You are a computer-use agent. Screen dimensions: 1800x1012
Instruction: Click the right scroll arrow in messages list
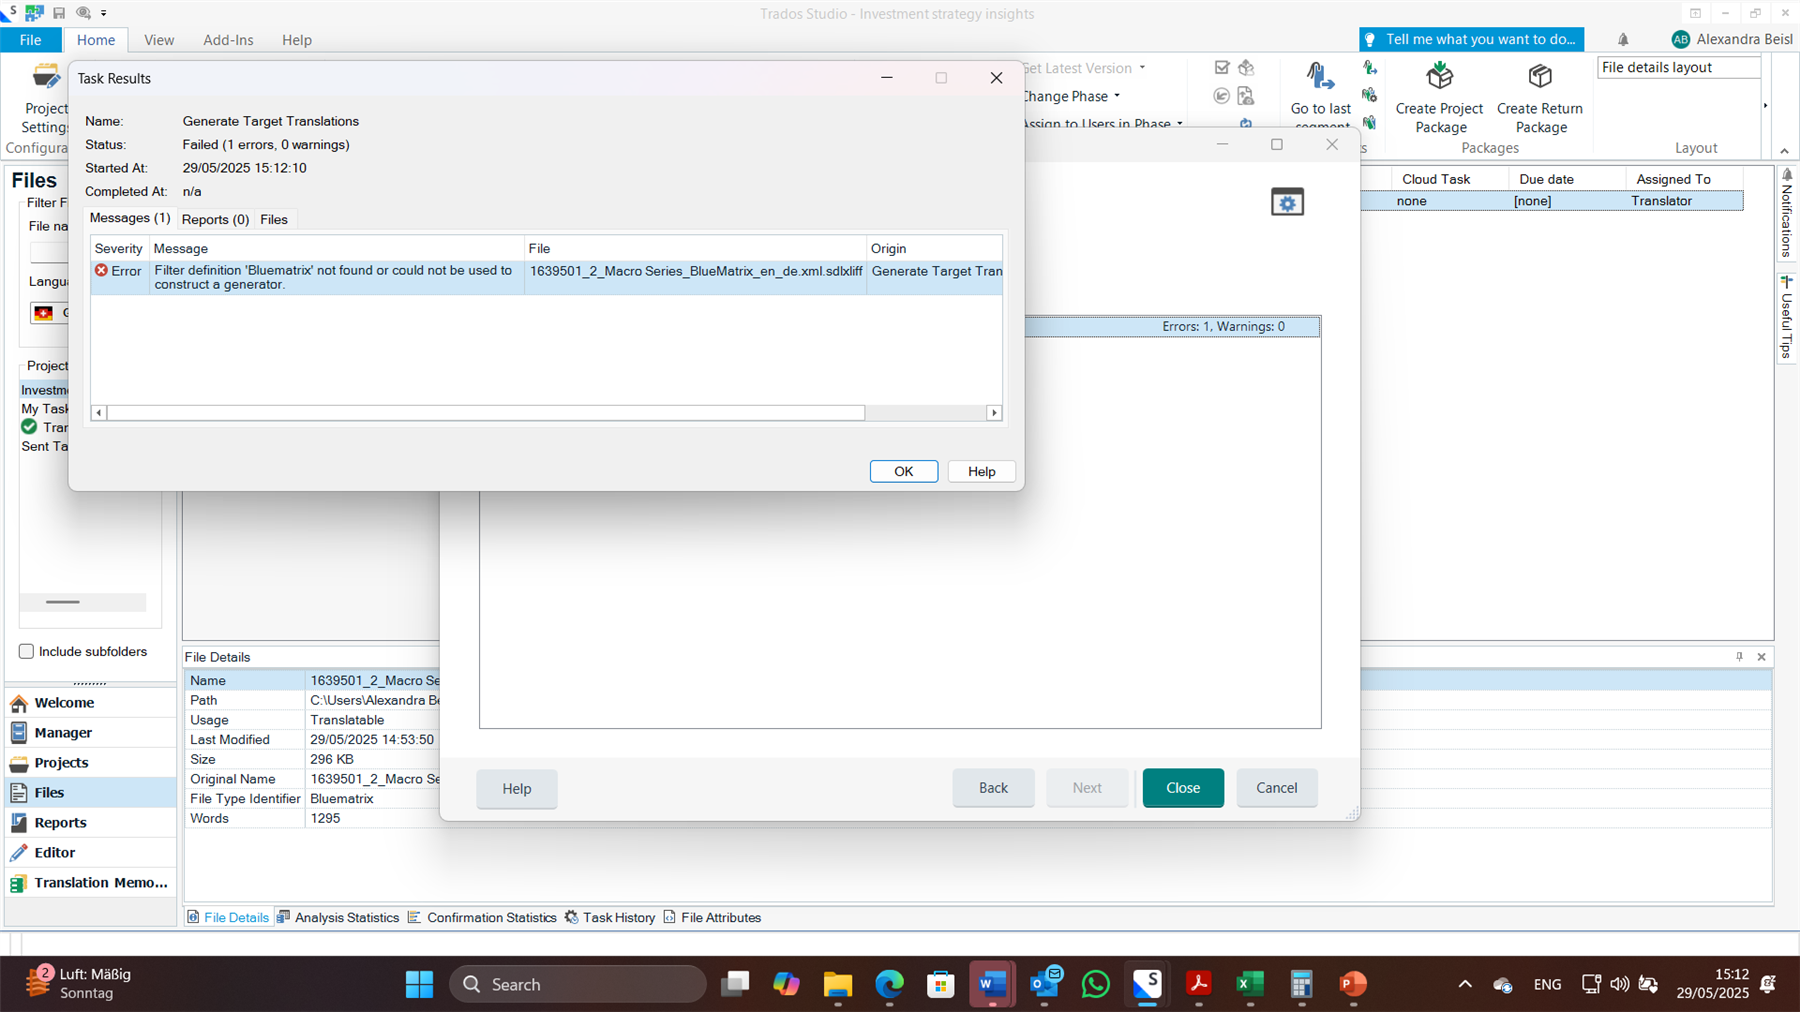click(x=994, y=412)
